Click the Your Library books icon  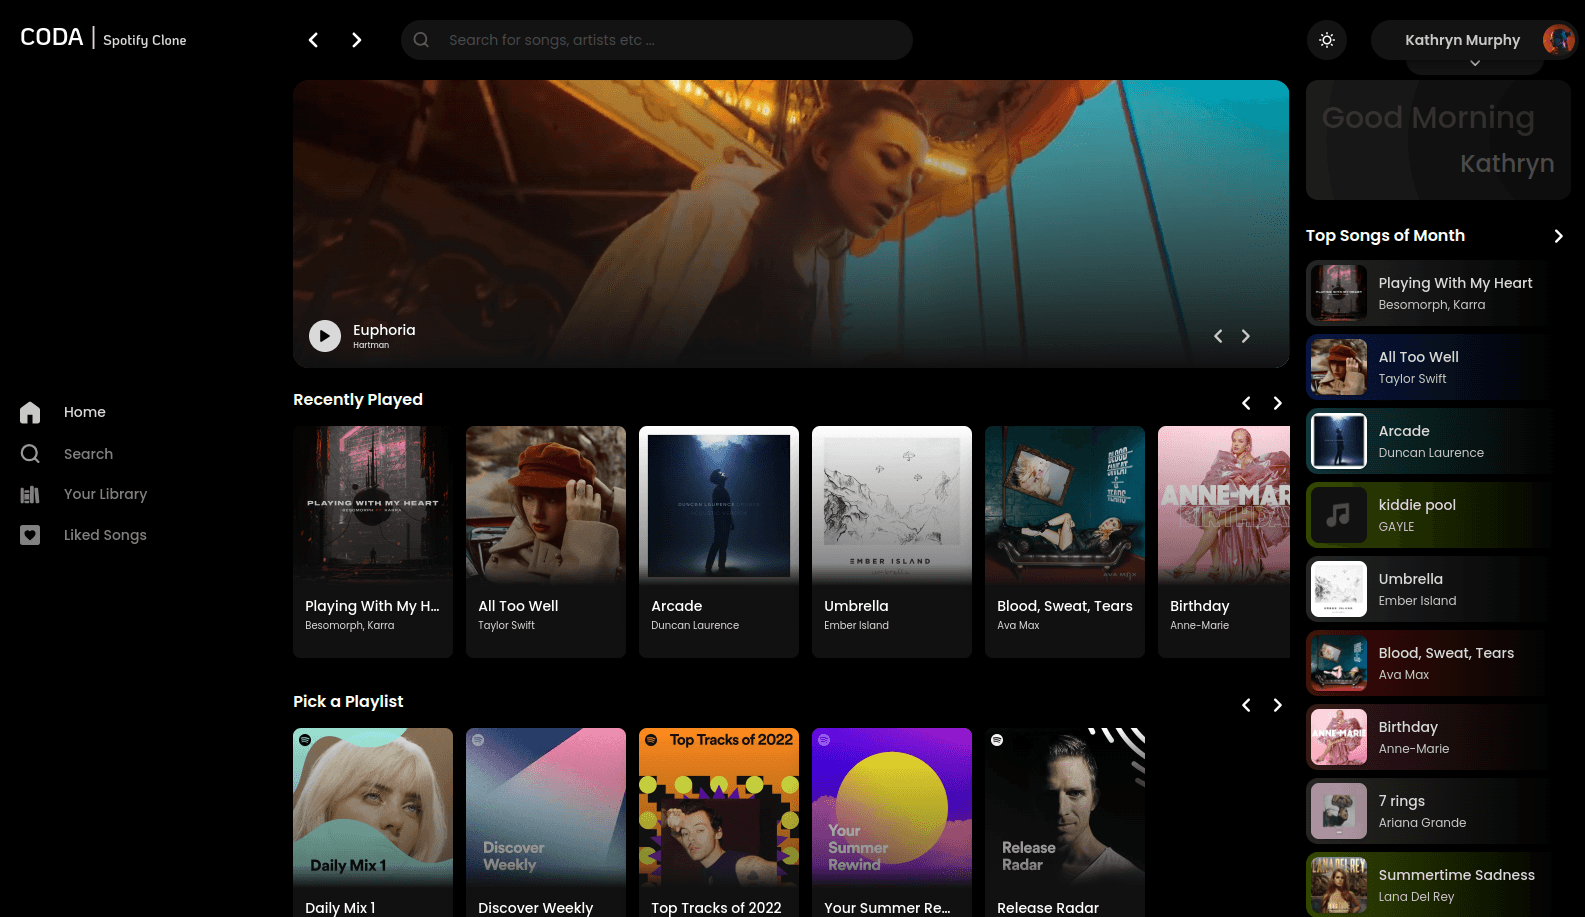(30, 494)
